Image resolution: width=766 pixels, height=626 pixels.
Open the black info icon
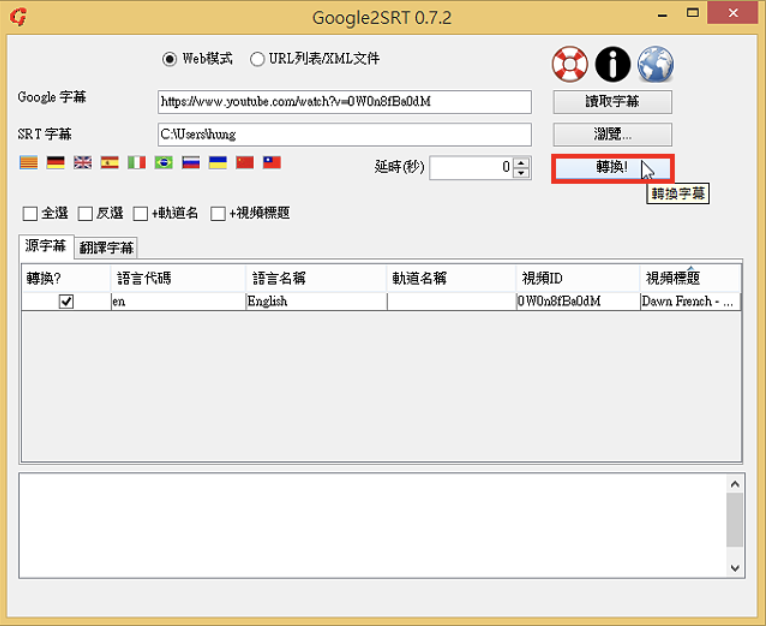(x=613, y=64)
